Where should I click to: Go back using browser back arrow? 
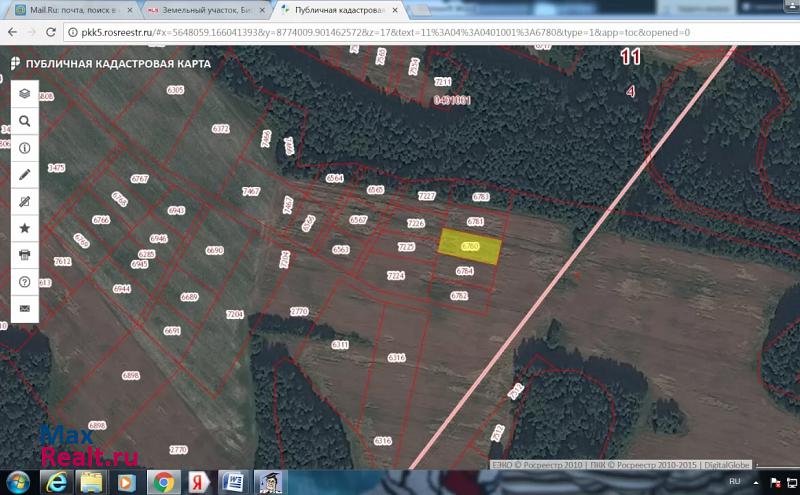click(11, 32)
